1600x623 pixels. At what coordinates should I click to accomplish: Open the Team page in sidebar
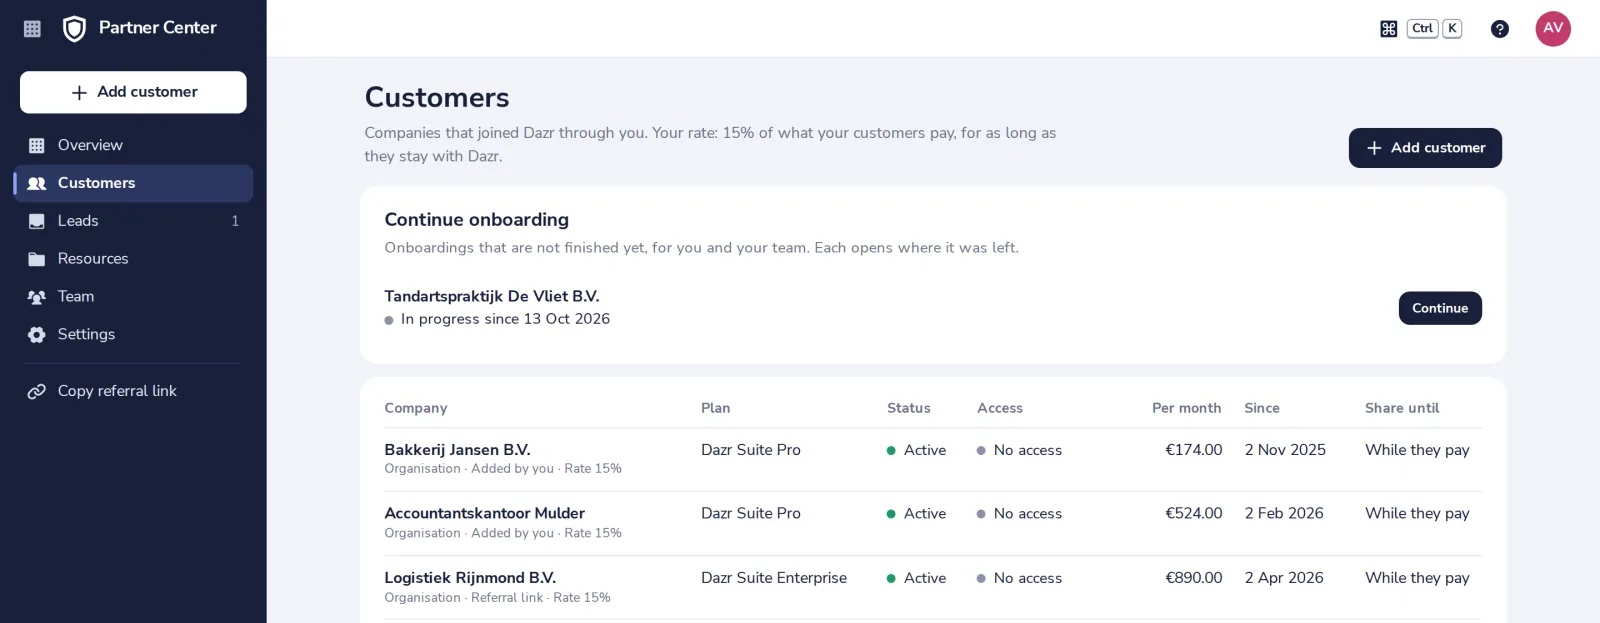coord(134,297)
